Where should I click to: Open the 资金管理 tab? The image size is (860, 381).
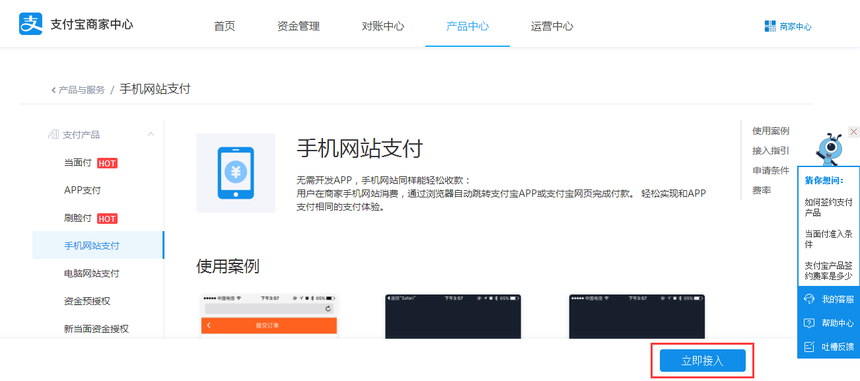pyautogui.click(x=298, y=26)
